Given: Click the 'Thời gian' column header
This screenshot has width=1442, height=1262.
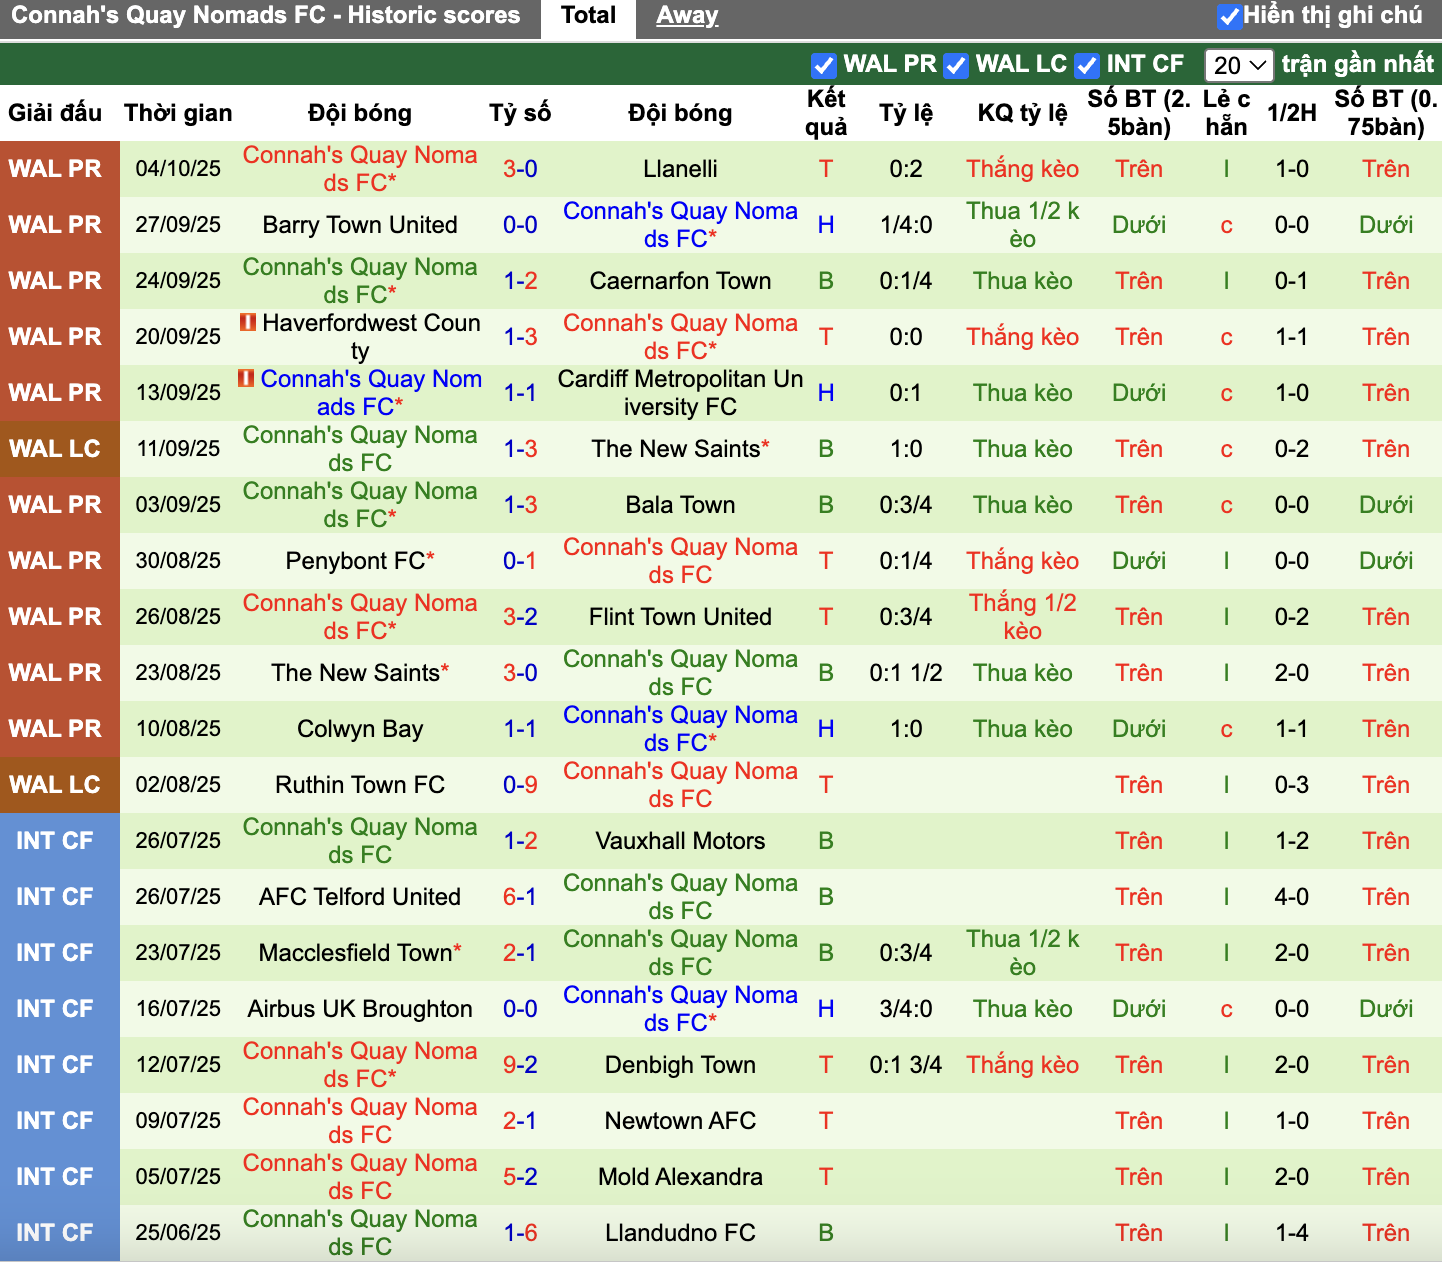Looking at the screenshot, I should point(178,113).
